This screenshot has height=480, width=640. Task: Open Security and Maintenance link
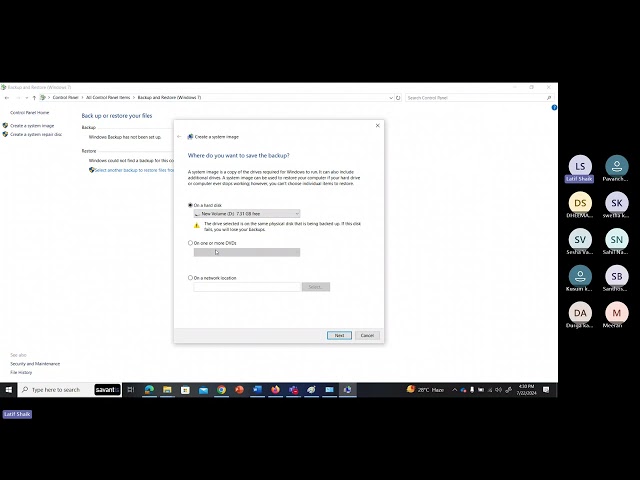coord(35,364)
